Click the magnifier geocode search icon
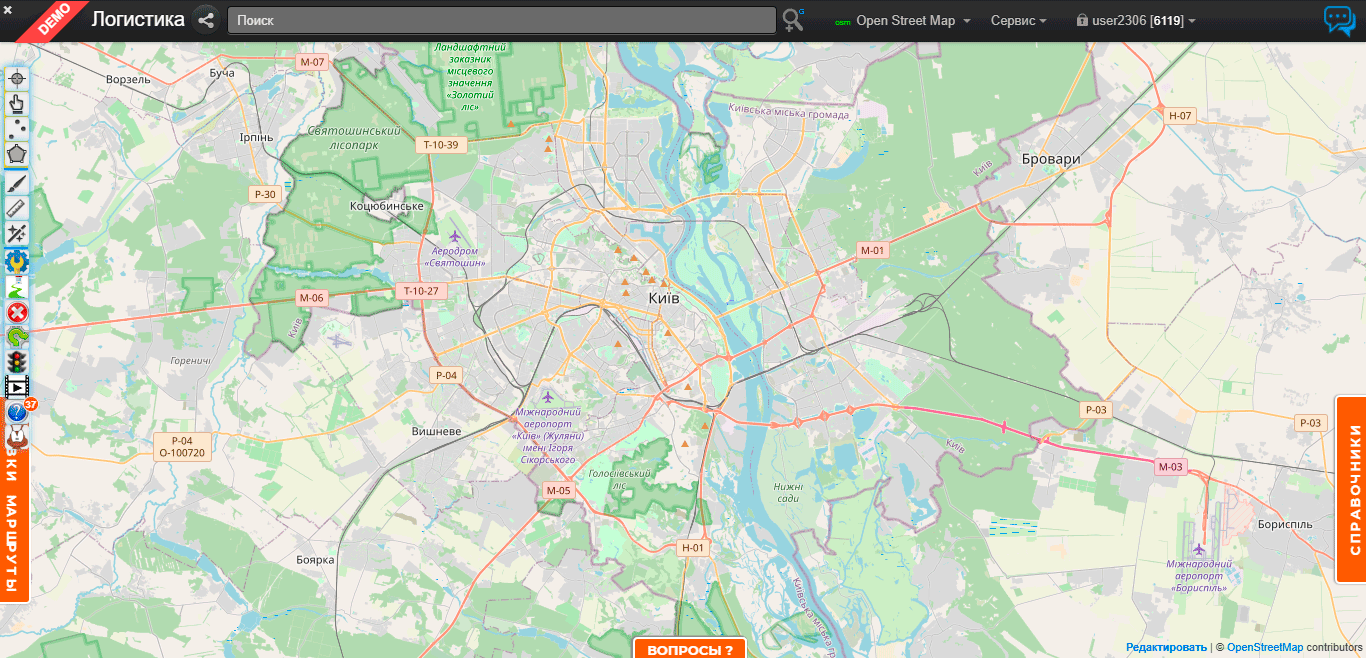The width and height of the screenshot is (1366, 658). 793,20
